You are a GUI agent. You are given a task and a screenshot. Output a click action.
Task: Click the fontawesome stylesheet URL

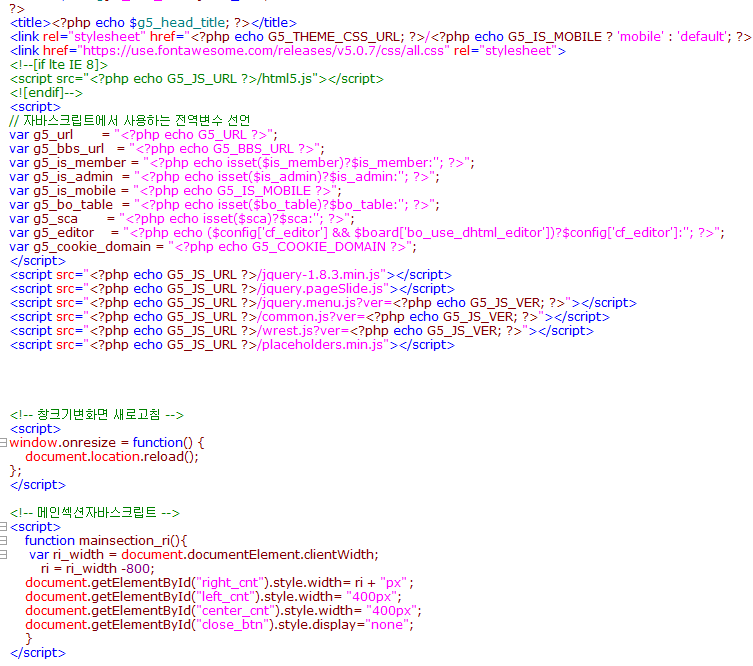pos(264,50)
